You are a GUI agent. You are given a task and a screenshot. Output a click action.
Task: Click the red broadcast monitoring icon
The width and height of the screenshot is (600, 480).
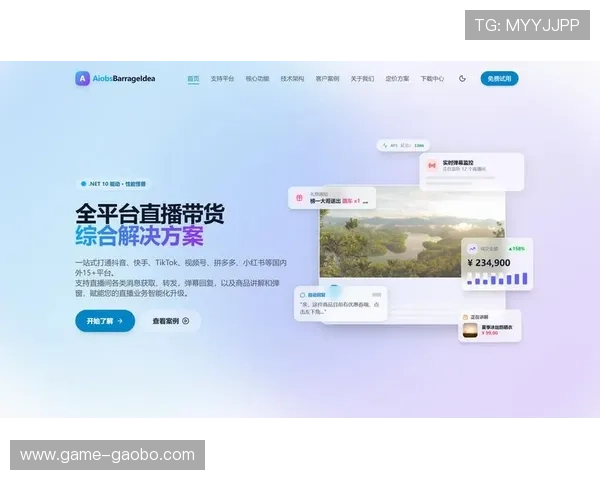[x=432, y=165]
